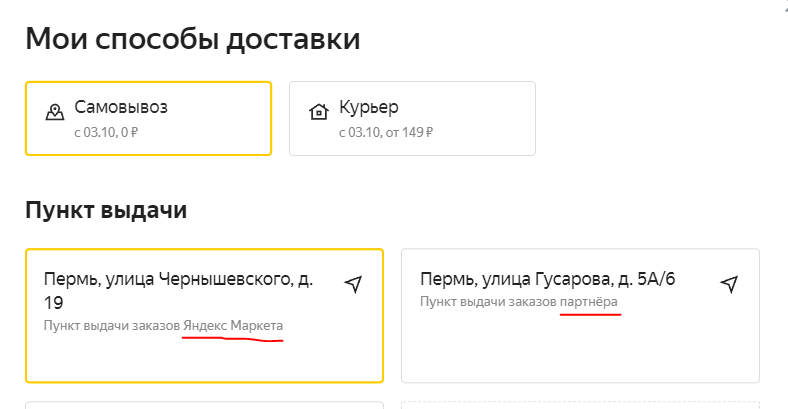Click the 'Пункт выдачи' section heading
The image size is (788, 409).
point(106,210)
